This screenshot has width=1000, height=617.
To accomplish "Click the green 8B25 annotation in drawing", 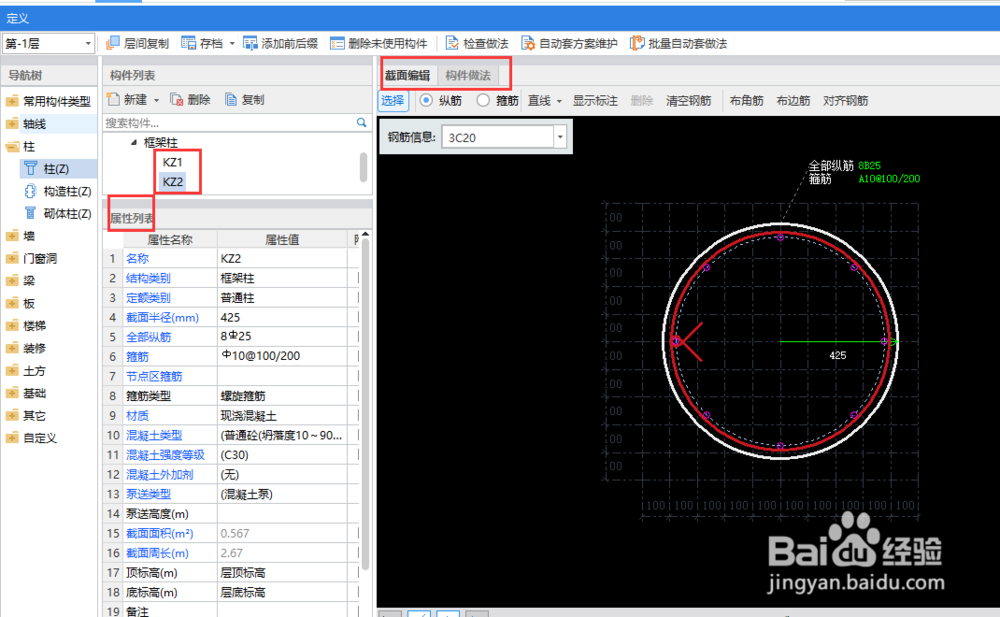I will 869,165.
